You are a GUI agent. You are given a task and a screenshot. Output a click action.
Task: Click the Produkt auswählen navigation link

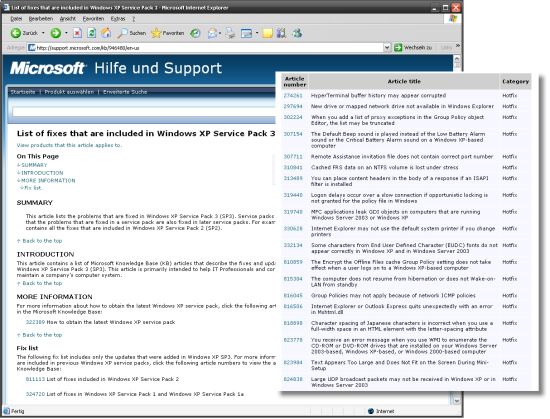coord(69,92)
